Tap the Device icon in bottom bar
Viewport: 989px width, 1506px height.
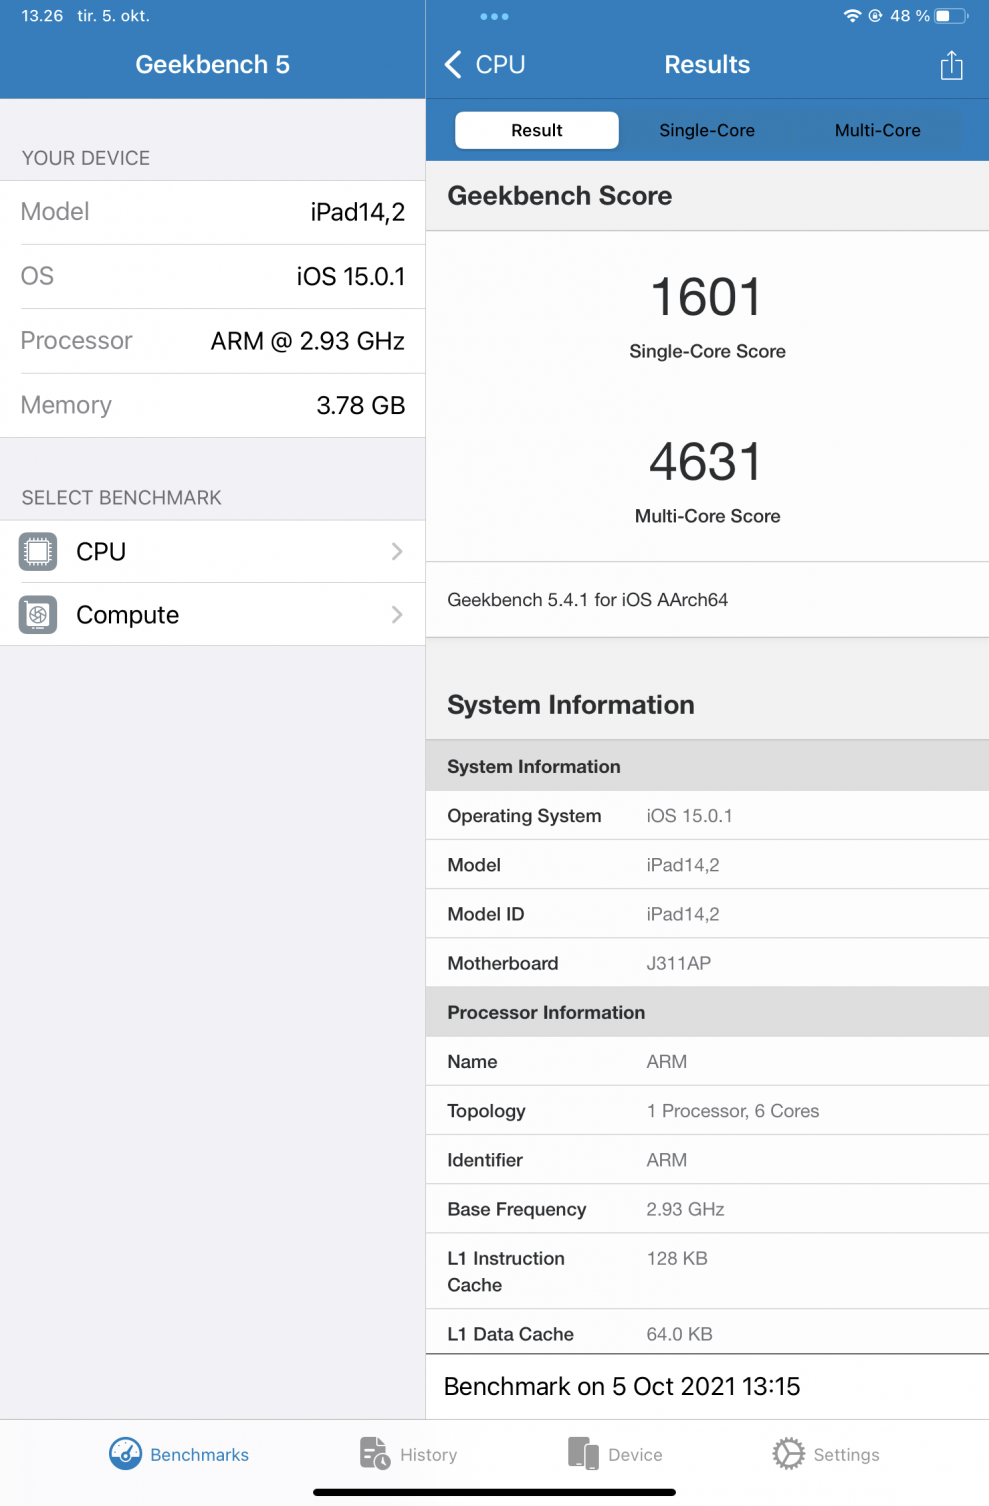click(x=582, y=1454)
